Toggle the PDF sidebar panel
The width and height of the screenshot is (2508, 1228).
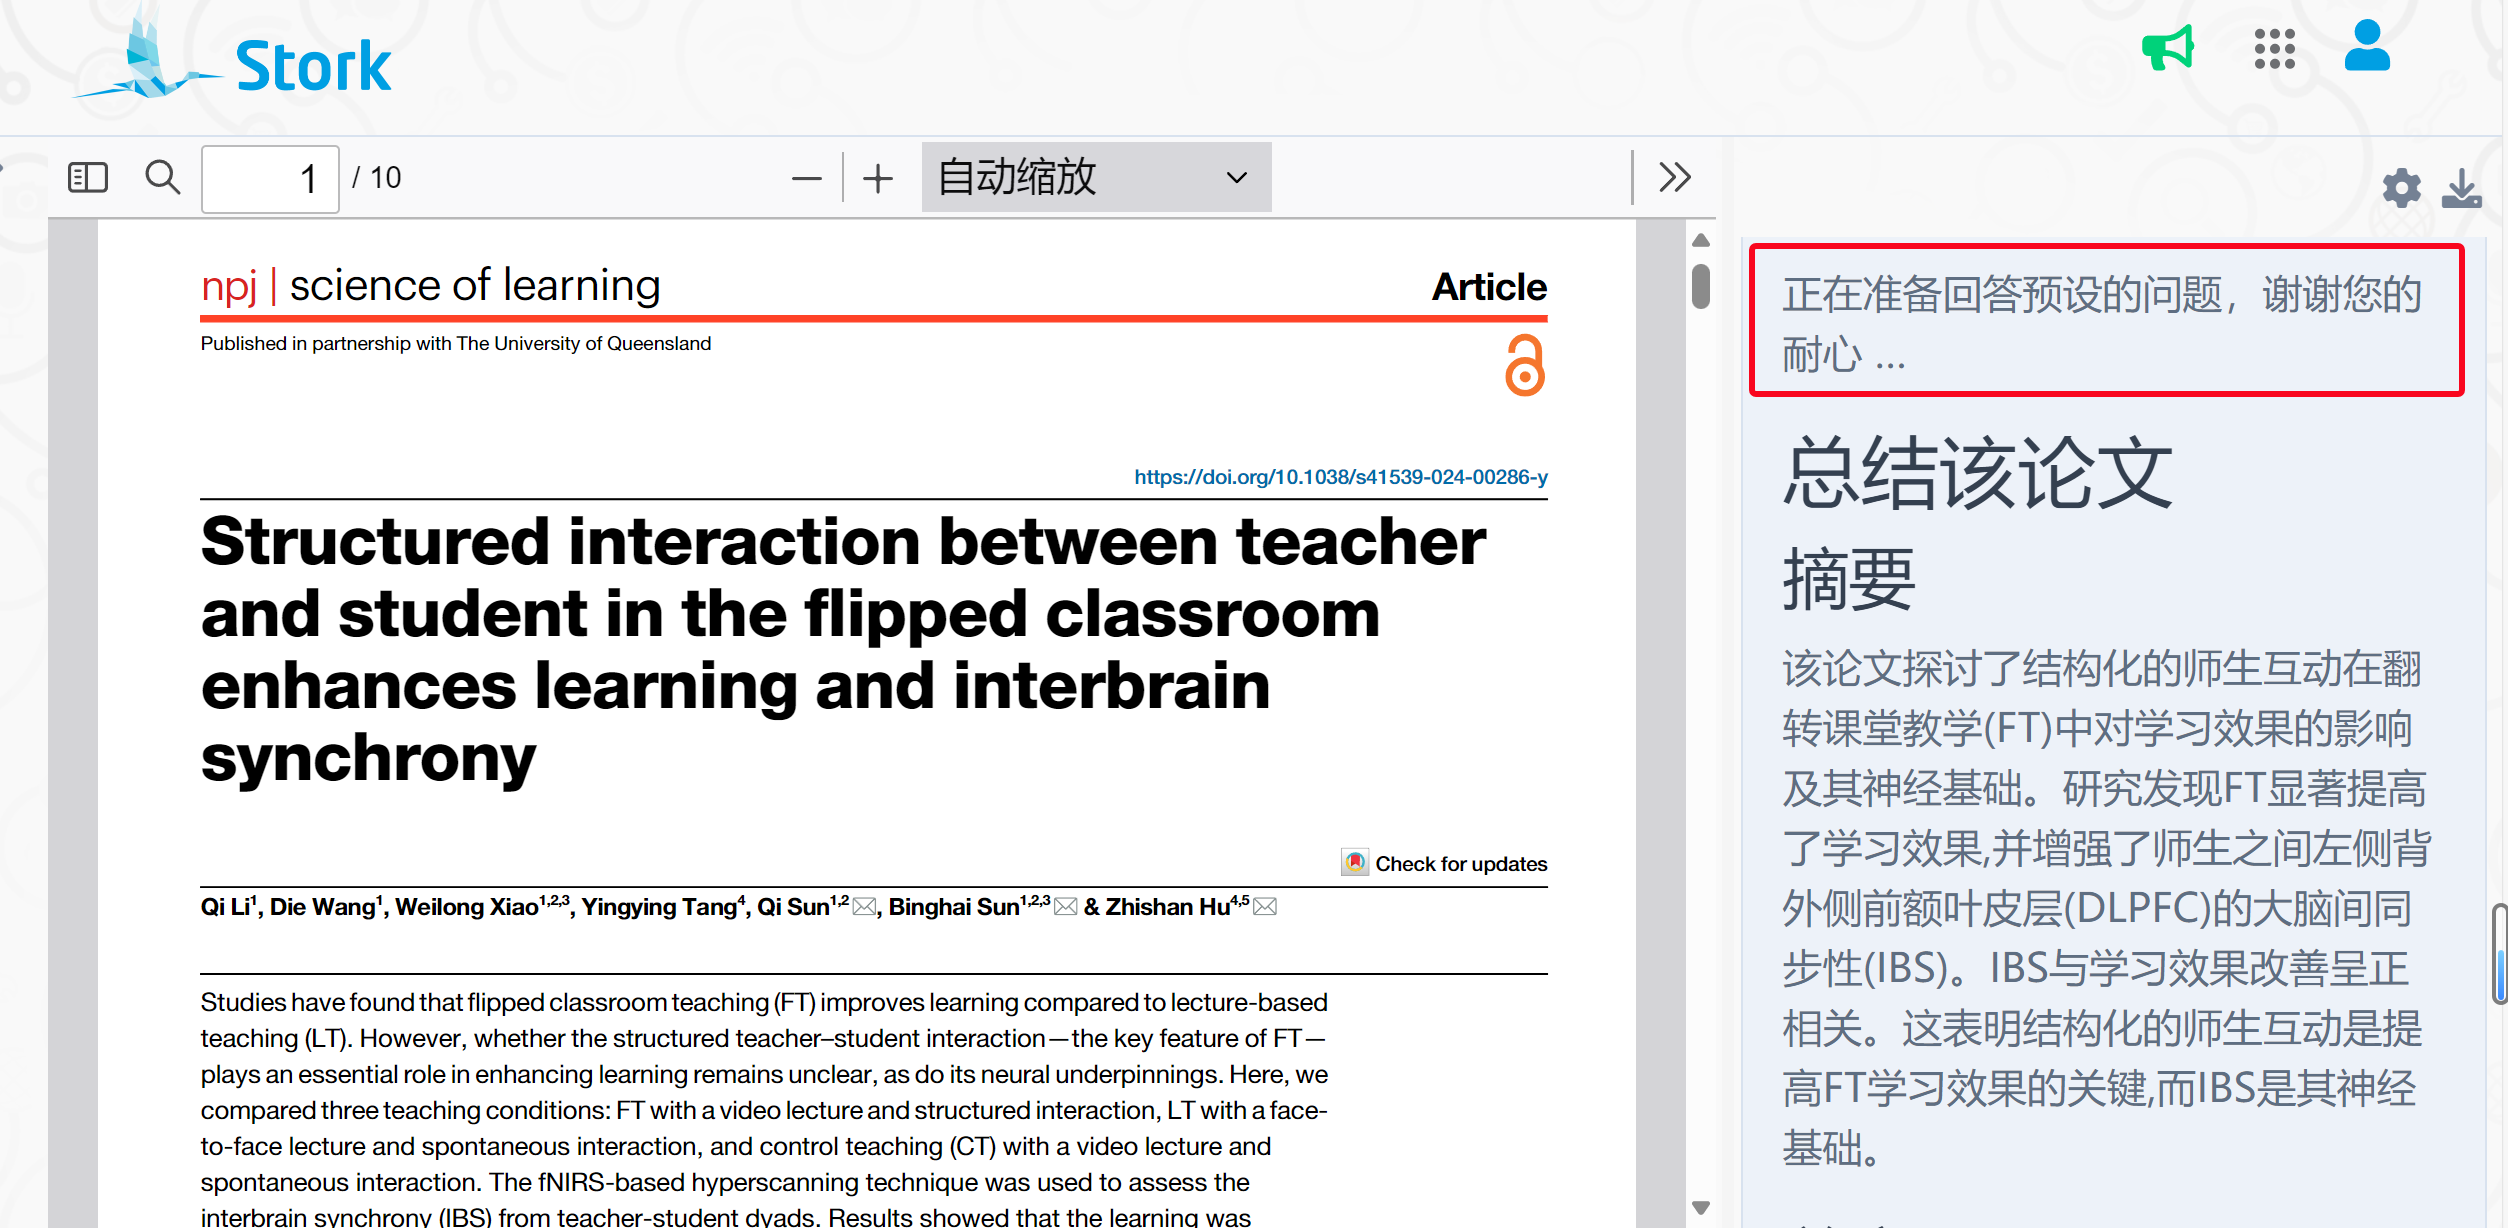(87, 178)
